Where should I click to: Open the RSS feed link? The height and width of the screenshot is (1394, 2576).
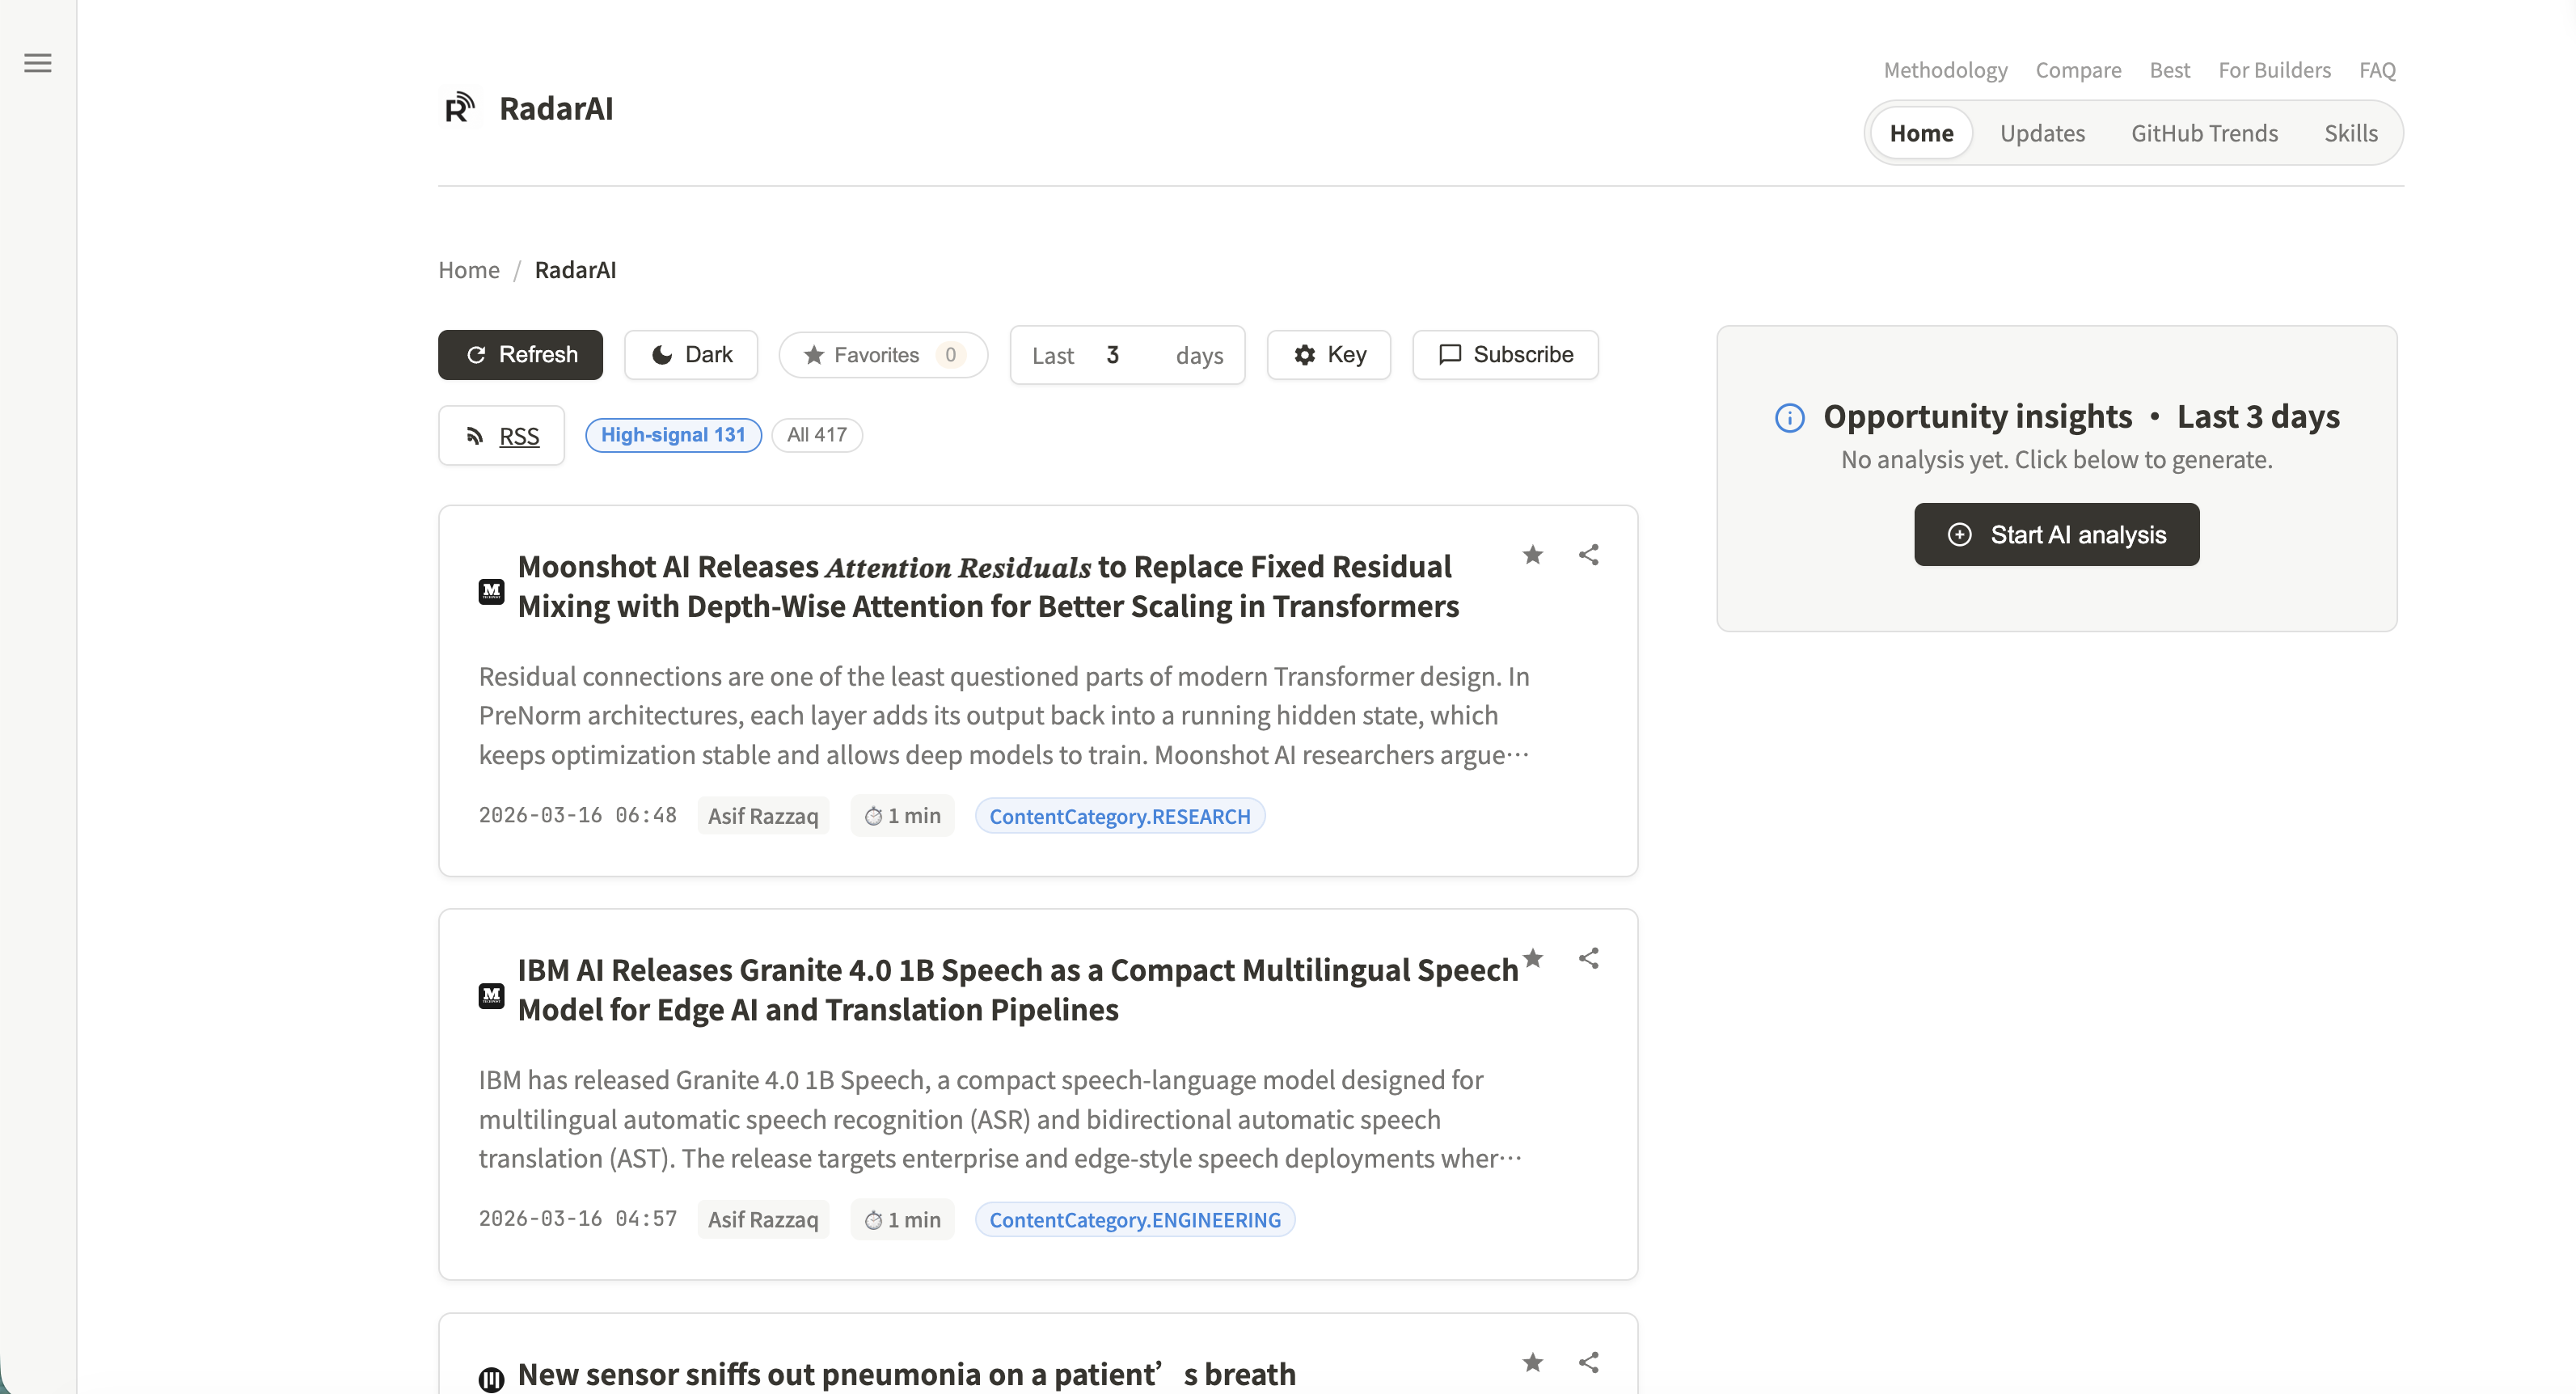(502, 436)
